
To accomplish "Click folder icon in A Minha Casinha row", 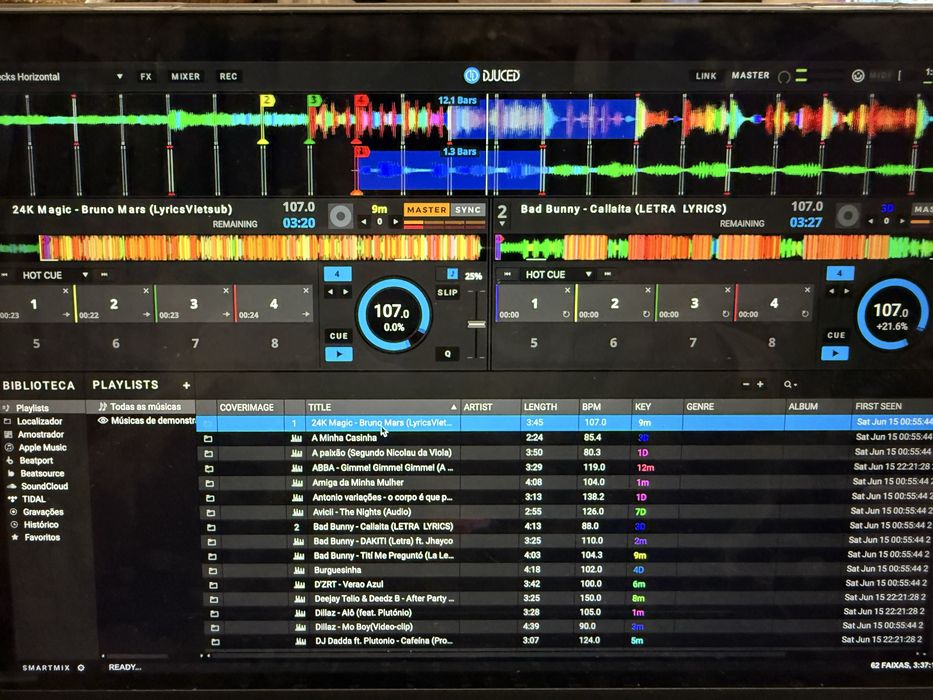I will 208,439.
